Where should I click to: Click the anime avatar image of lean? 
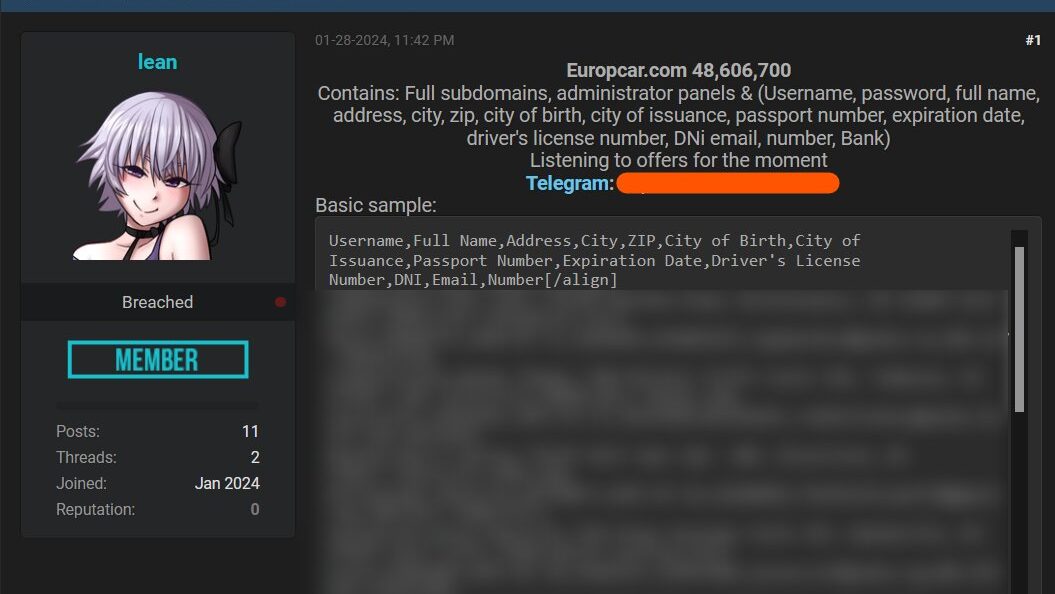[159, 176]
